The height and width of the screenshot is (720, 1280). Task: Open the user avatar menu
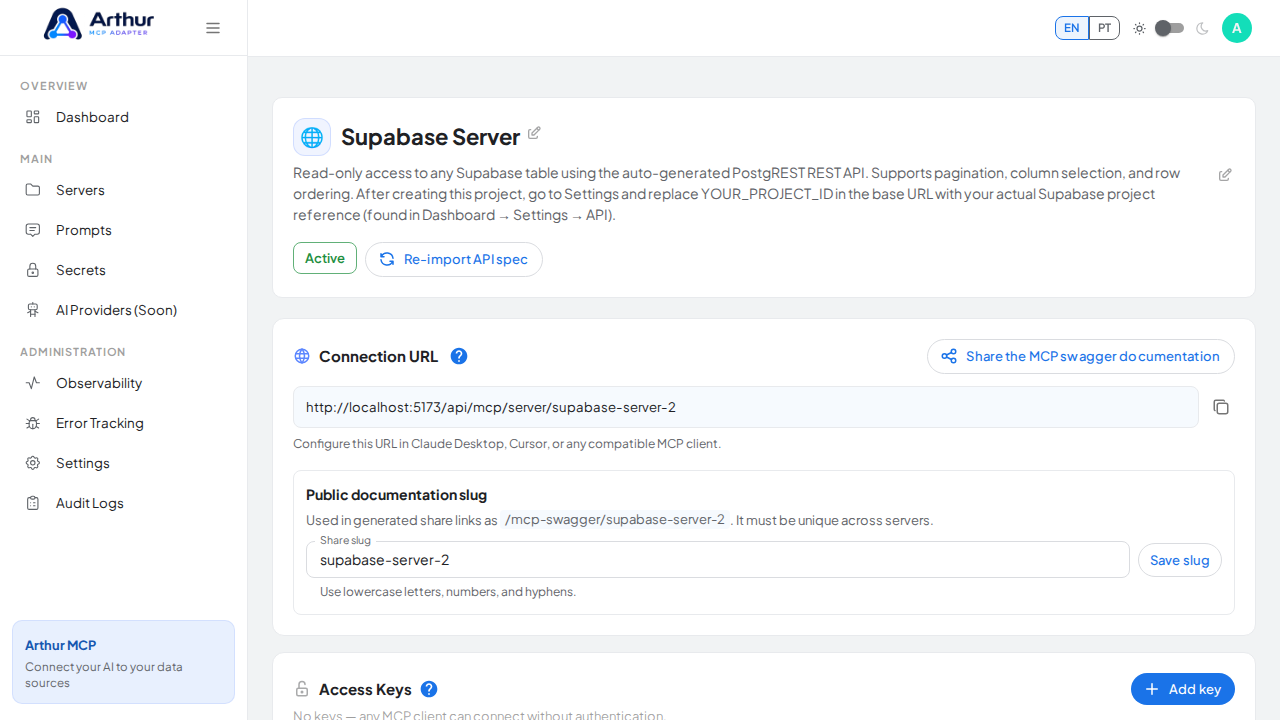pyautogui.click(x=1237, y=28)
